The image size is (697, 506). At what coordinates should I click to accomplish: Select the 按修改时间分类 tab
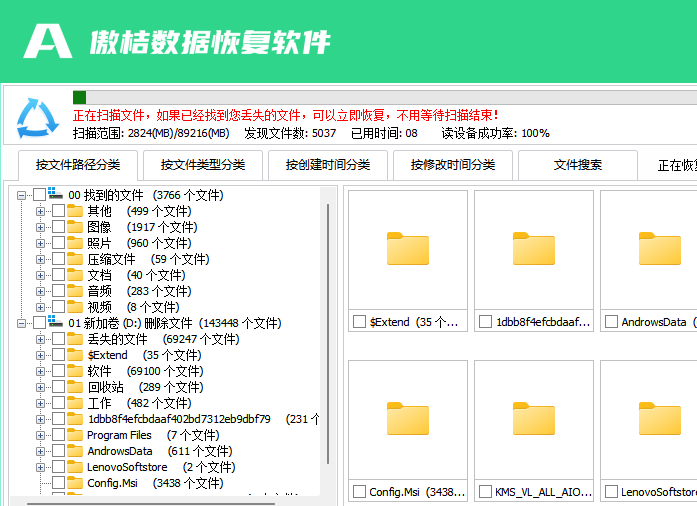(453, 165)
